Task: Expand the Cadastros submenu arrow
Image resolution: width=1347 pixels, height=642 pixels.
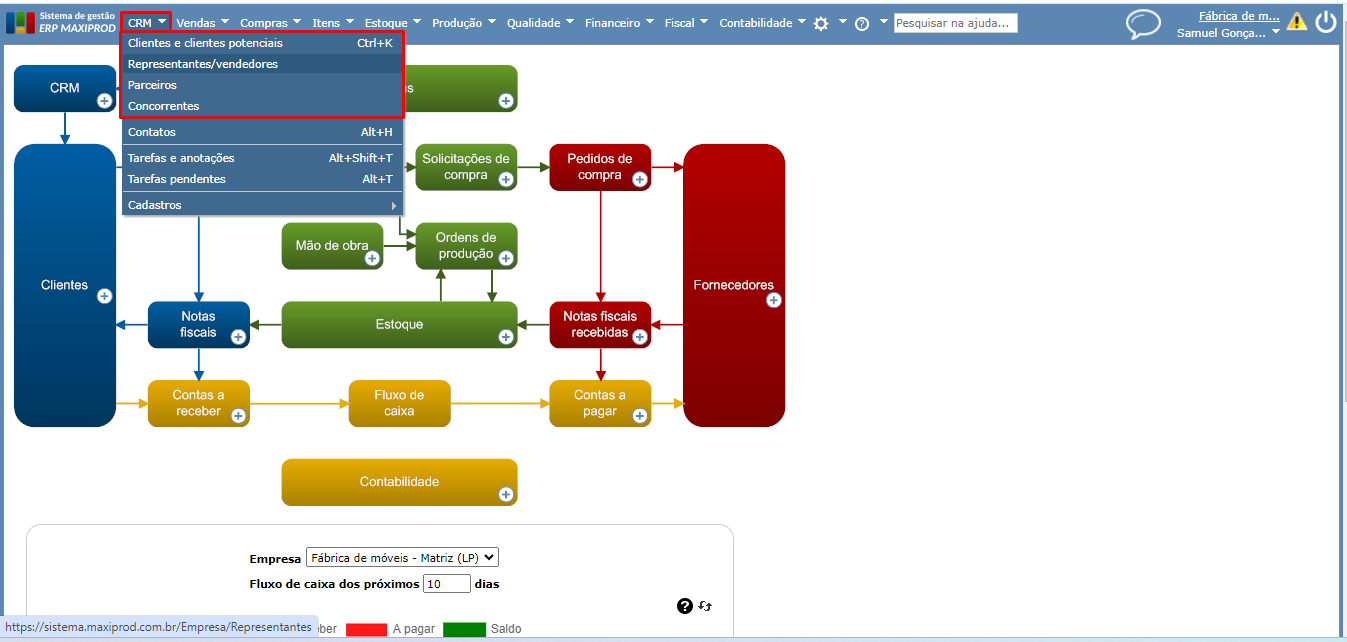Action: (394, 205)
